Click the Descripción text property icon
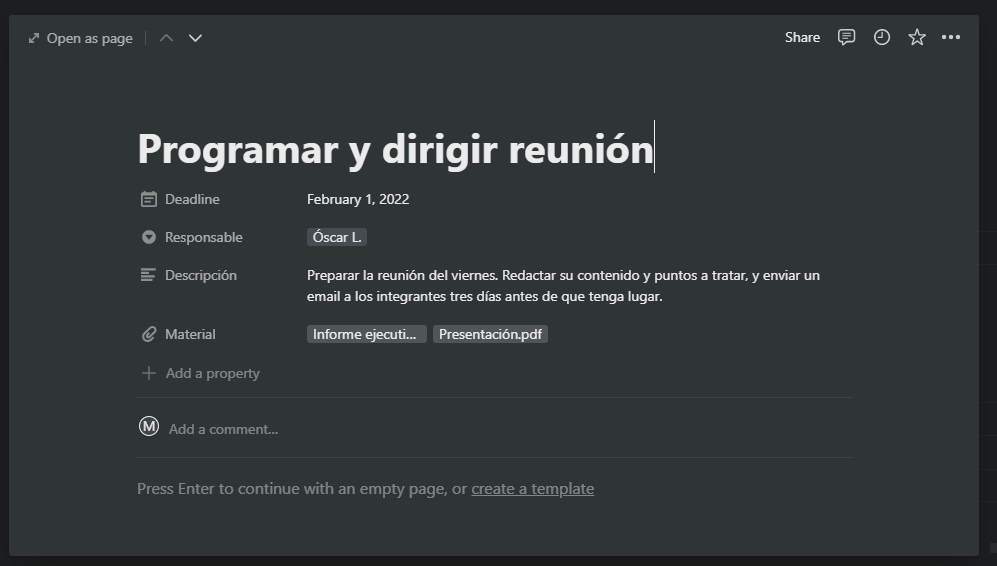The width and height of the screenshot is (997, 566). point(148,275)
